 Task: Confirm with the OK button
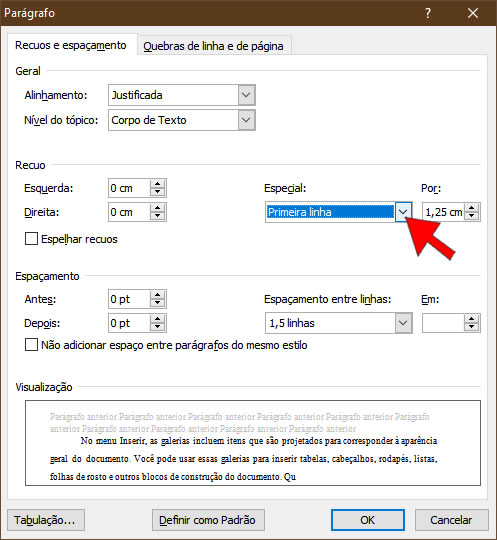(x=367, y=520)
